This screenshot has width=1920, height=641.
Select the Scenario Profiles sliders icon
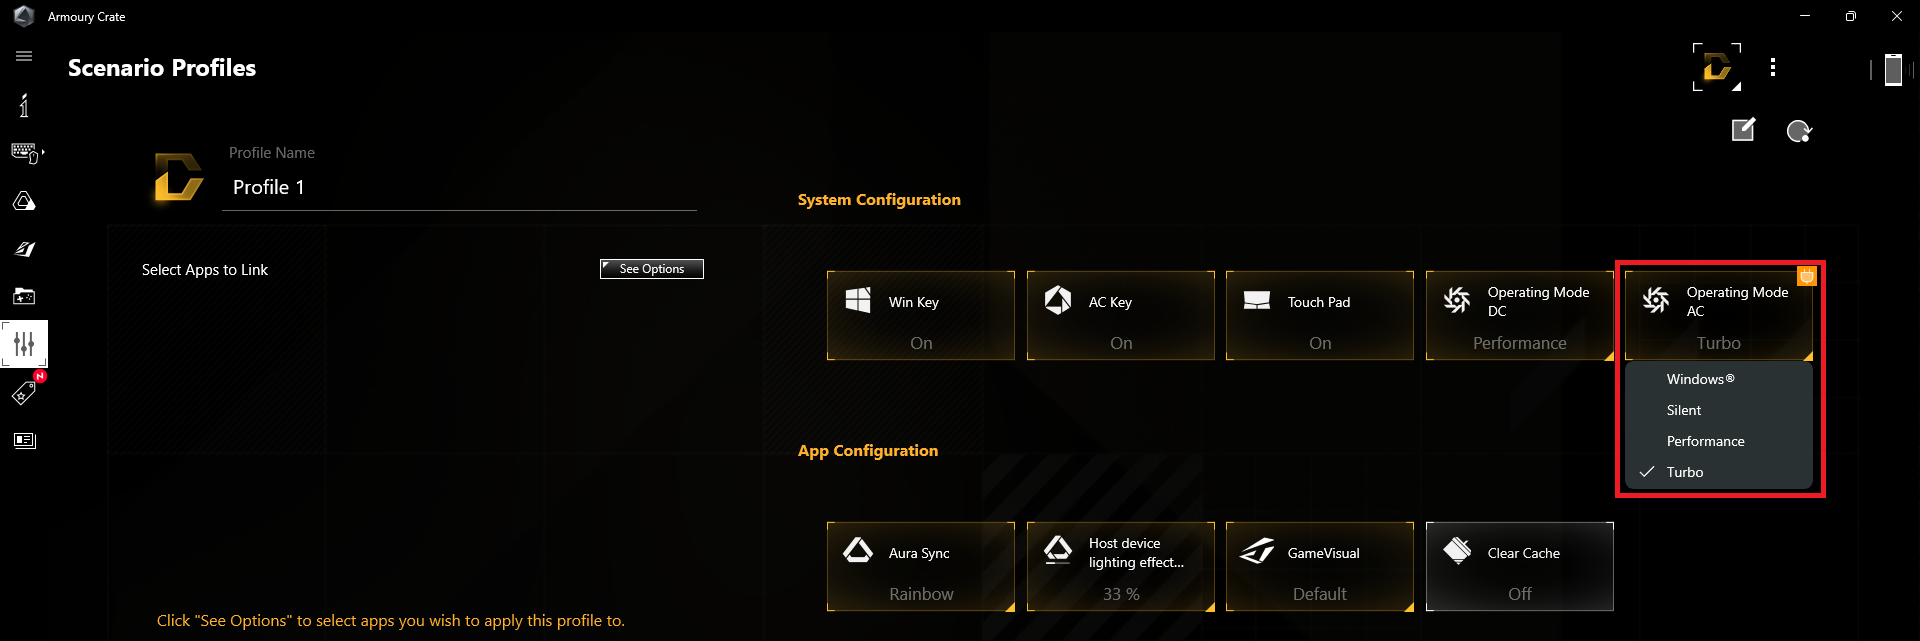pos(24,344)
